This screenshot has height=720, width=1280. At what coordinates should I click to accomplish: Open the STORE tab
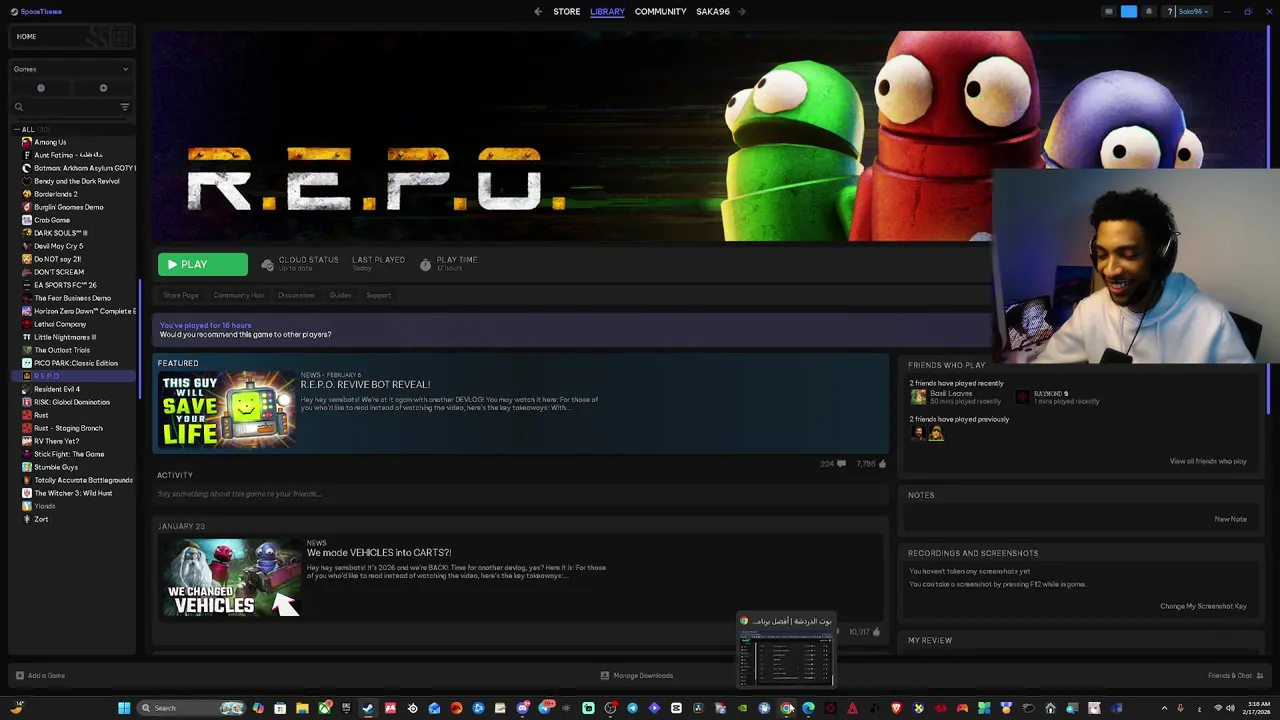567,12
